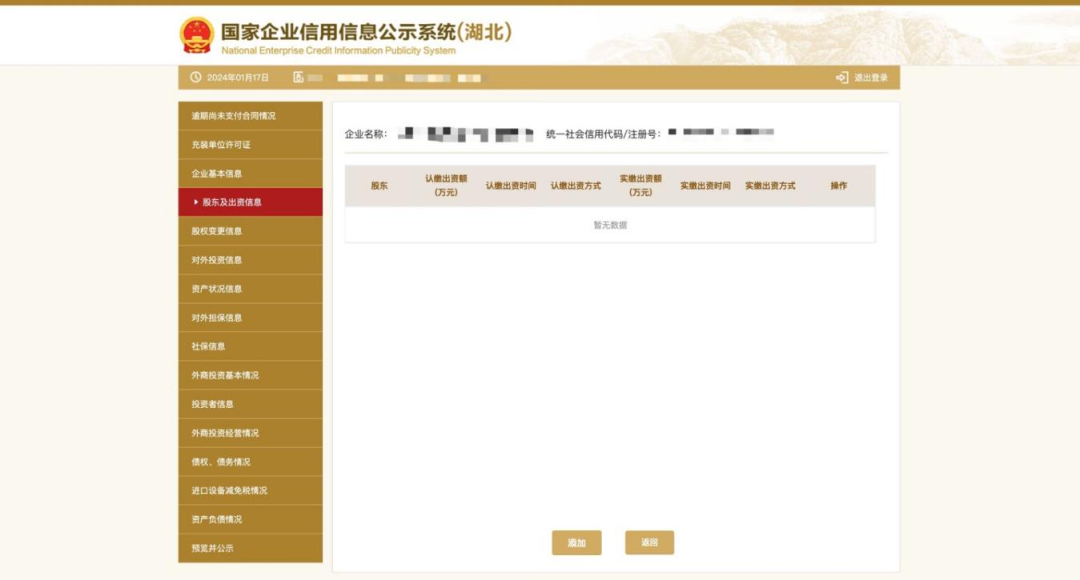This screenshot has width=1080, height=580.
Task: Click the 实缴出资时间 column header
Action: point(705,186)
